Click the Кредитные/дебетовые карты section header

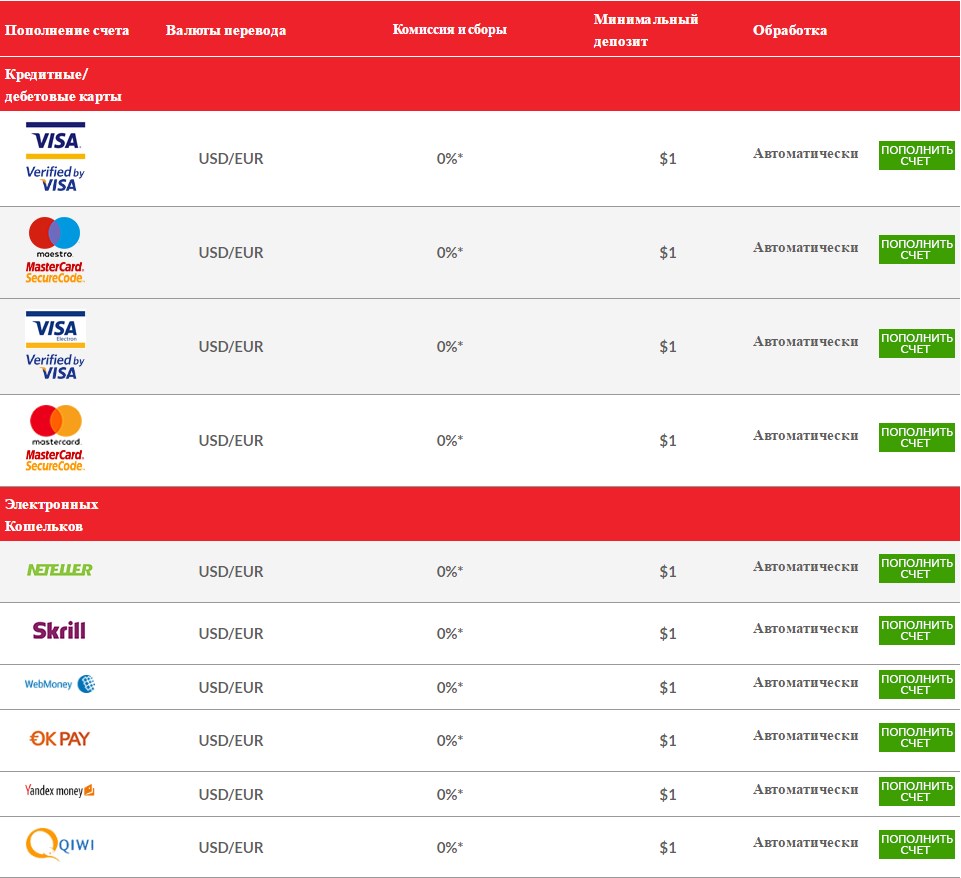click(x=64, y=85)
